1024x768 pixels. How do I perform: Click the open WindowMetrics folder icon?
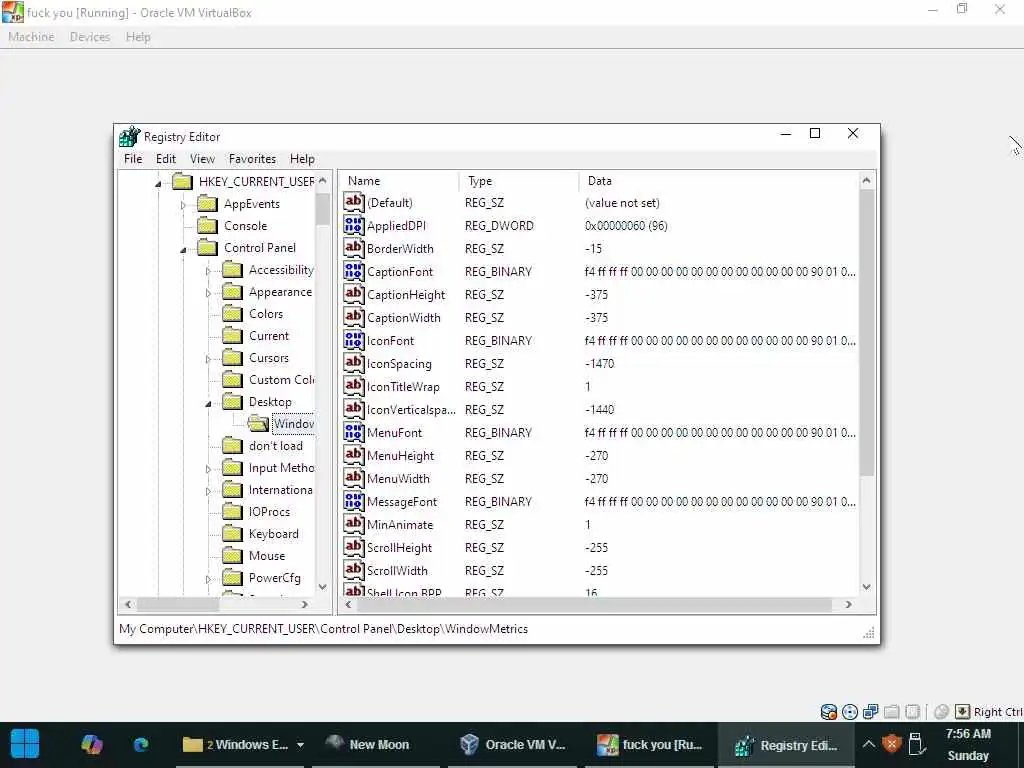pyautogui.click(x=258, y=424)
